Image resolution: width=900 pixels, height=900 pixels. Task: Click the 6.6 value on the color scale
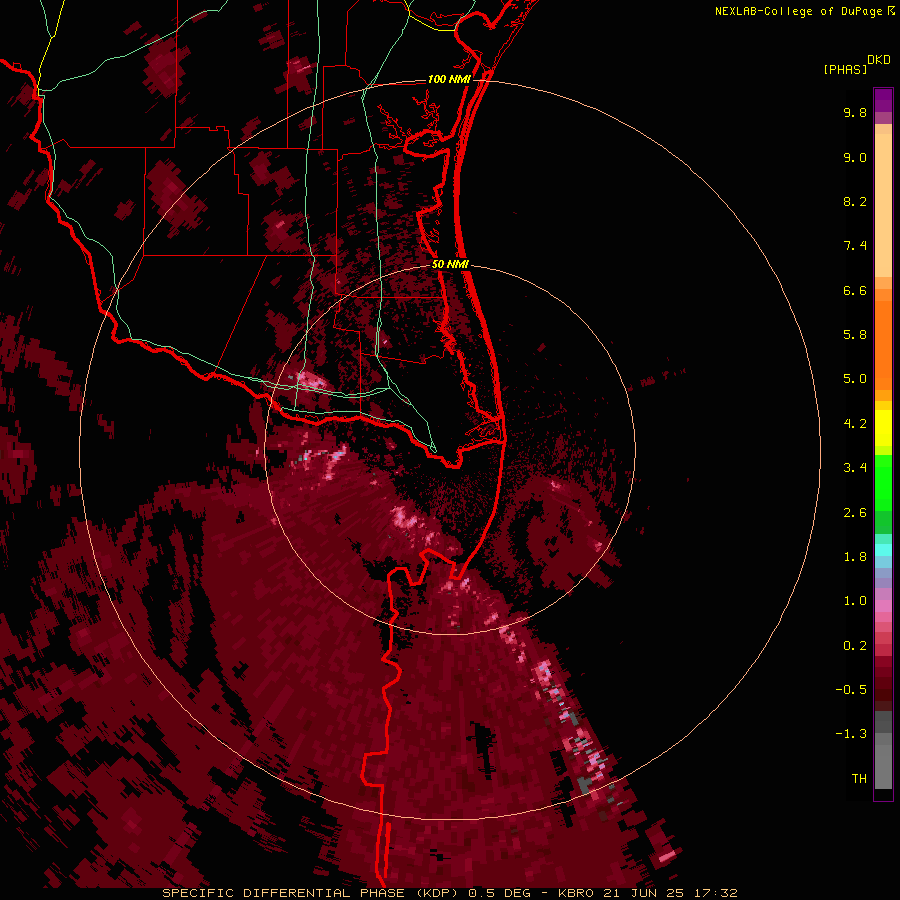pos(855,290)
